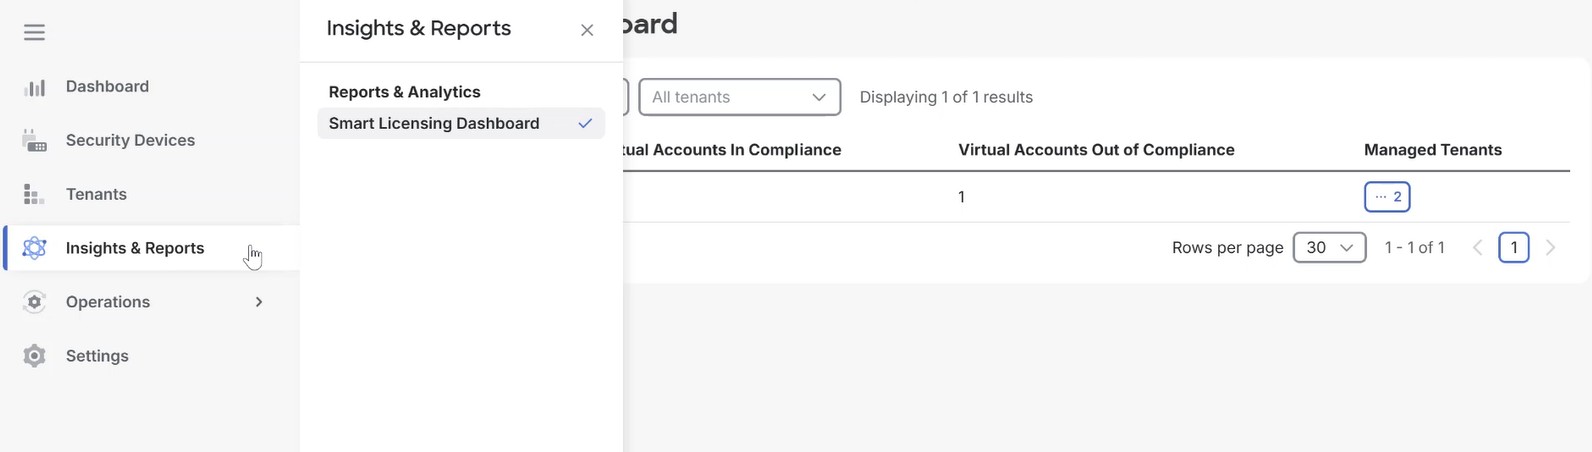Click the Managed Tenants column header

click(x=1432, y=150)
